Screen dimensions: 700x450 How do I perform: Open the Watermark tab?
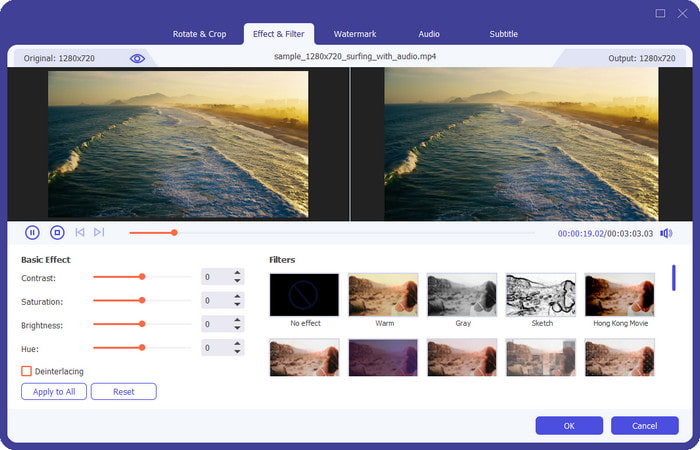354,34
